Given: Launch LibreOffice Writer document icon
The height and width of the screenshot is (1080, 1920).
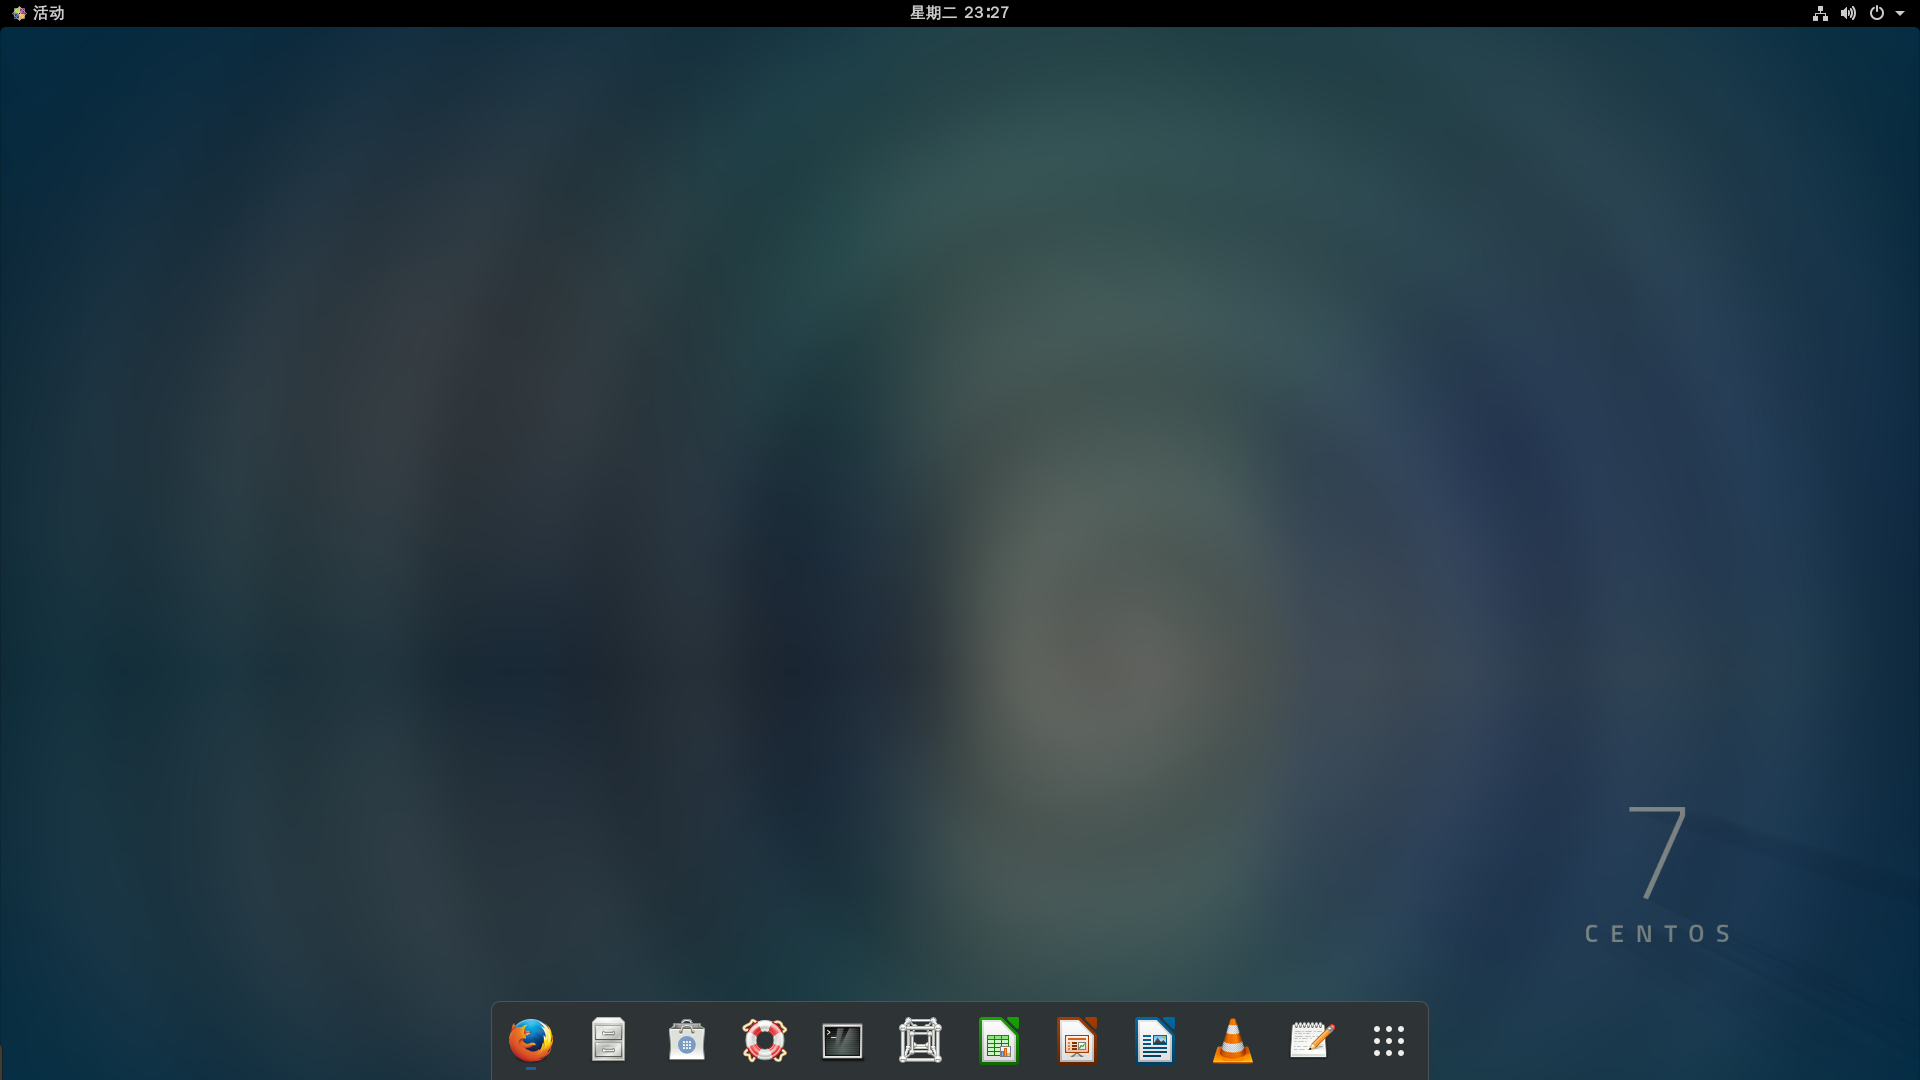Looking at the screenshot, I should [x=1154, y=1041].
